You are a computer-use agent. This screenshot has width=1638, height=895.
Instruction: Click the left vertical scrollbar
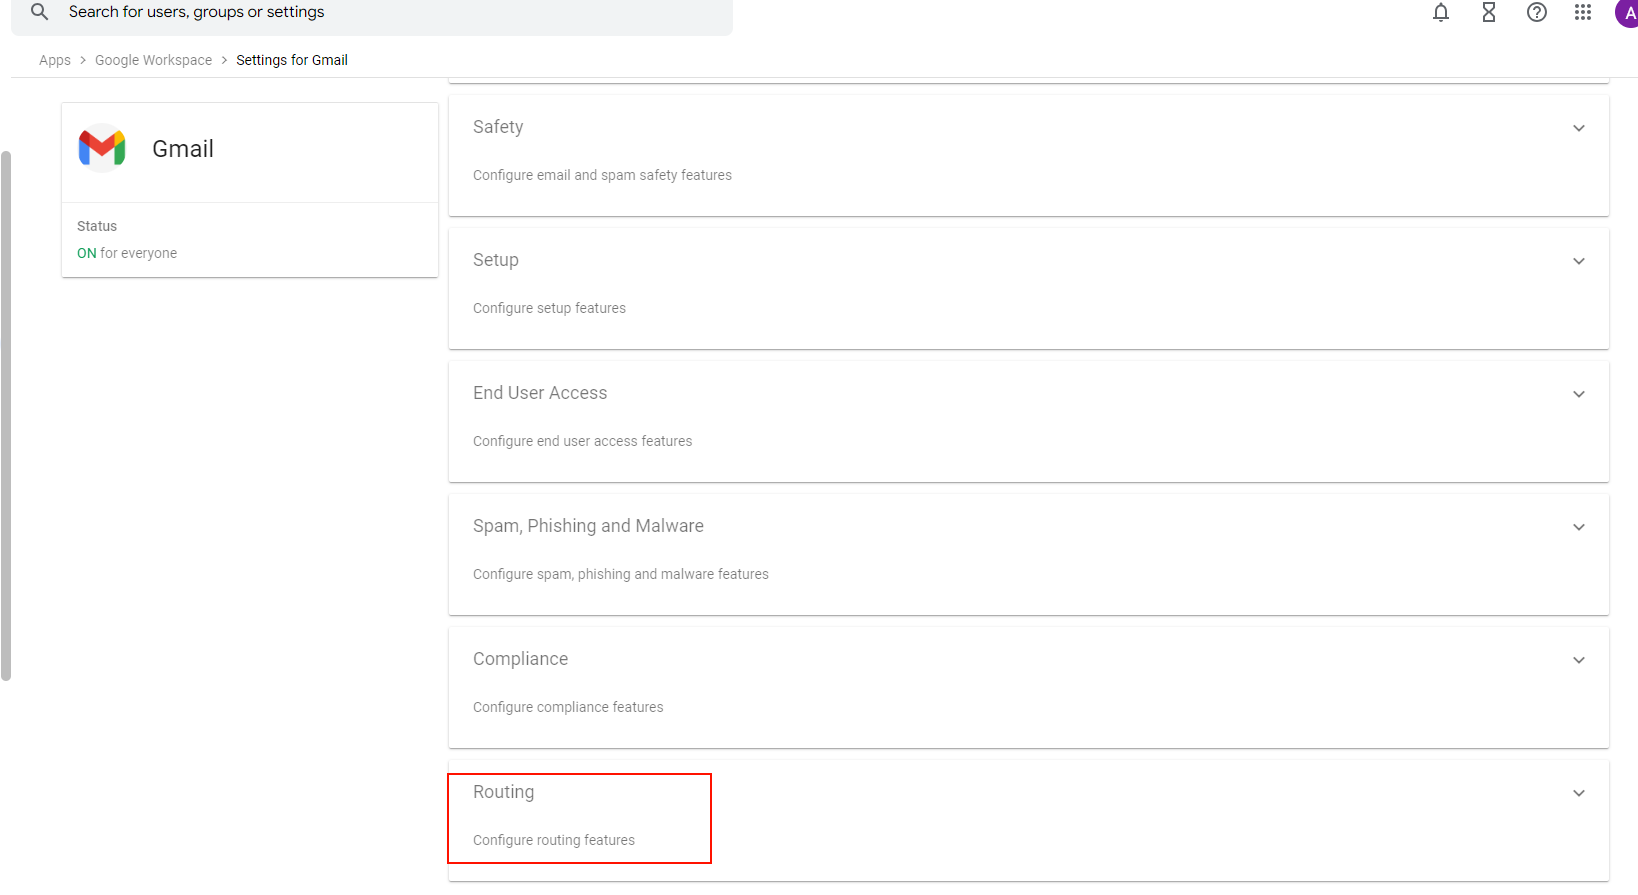pos(6,415)
